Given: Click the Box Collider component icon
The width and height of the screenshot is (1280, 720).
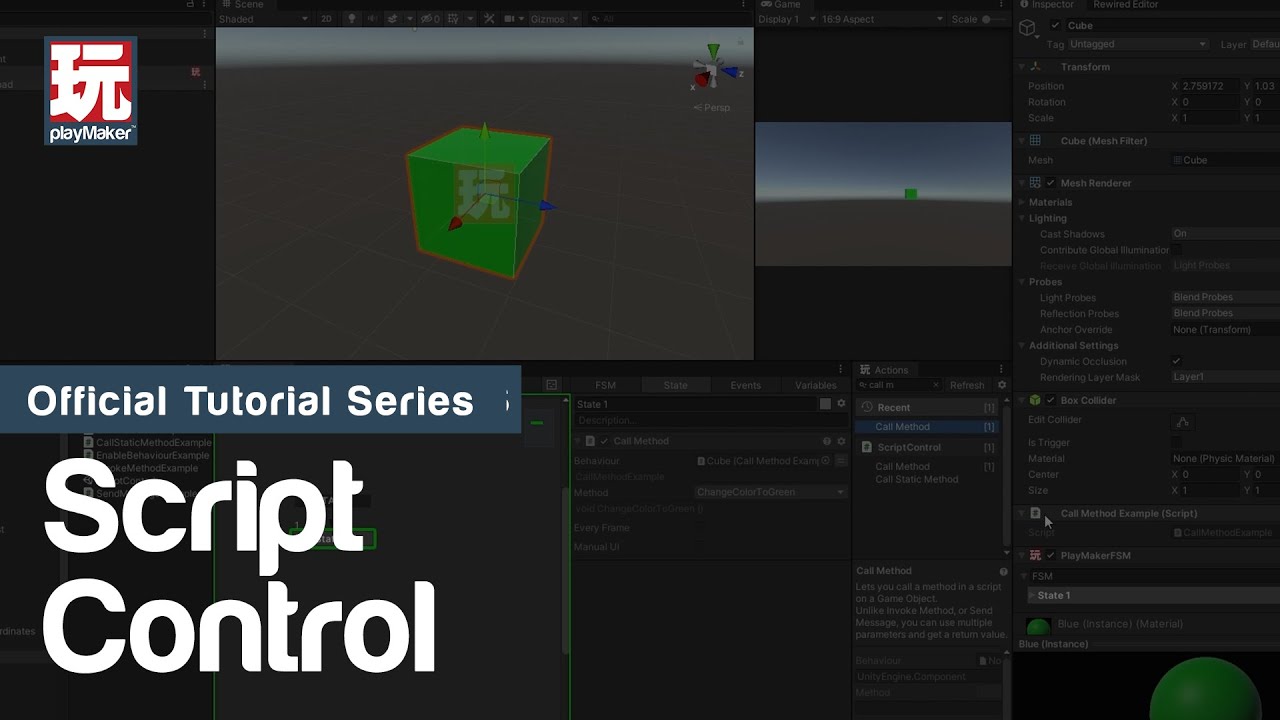Looking at the screenshot, I should 1036,400.
